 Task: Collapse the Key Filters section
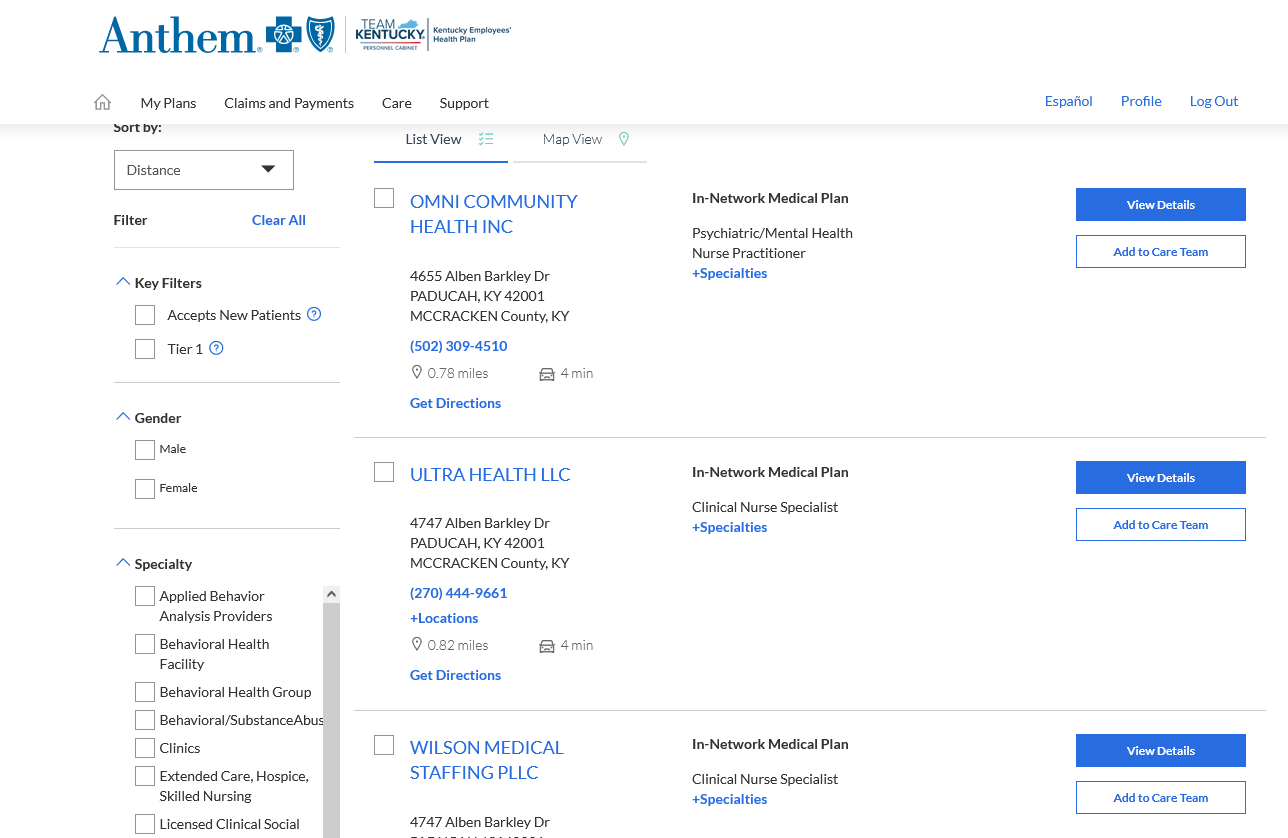point(123,282)
